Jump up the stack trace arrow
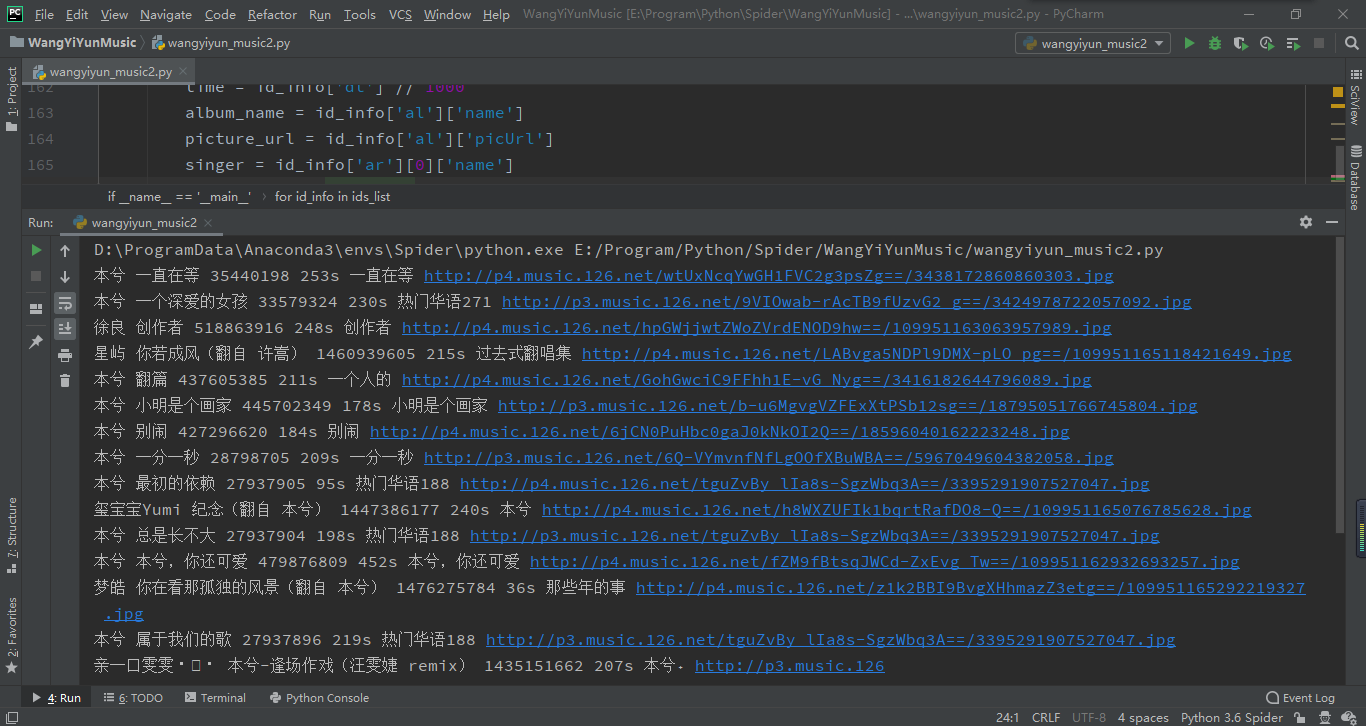Viewport: 1366px width, 726px height. click(65, 250)
